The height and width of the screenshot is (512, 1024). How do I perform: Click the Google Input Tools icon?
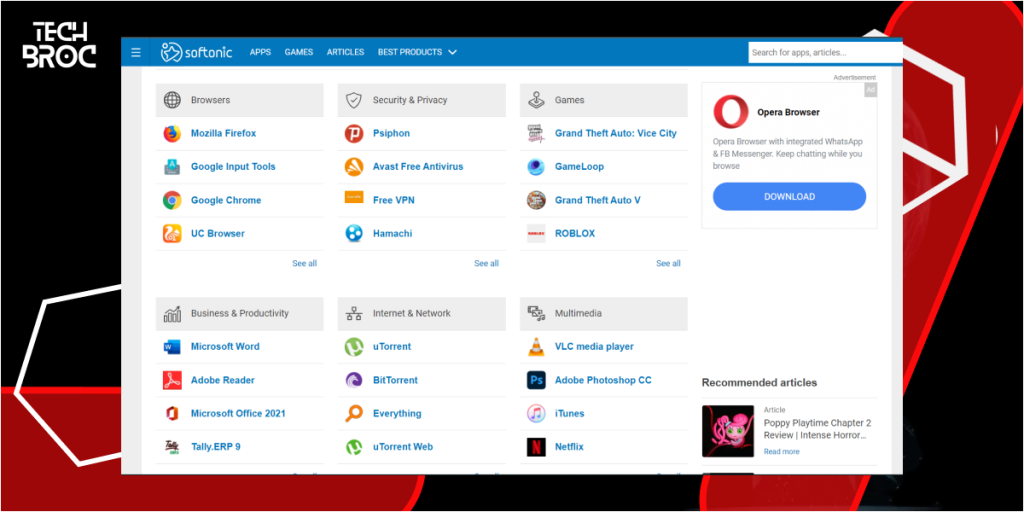[172, 167]
